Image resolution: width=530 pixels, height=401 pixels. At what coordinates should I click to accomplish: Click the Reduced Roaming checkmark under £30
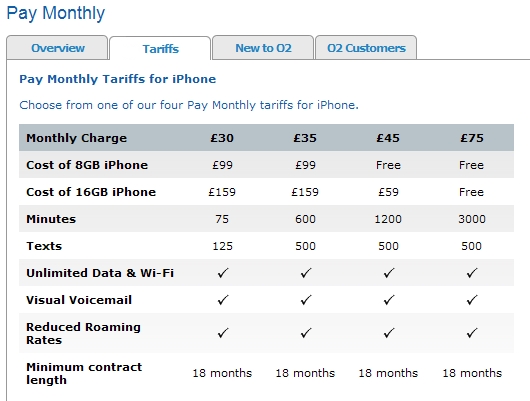click(x=223, y=333)
